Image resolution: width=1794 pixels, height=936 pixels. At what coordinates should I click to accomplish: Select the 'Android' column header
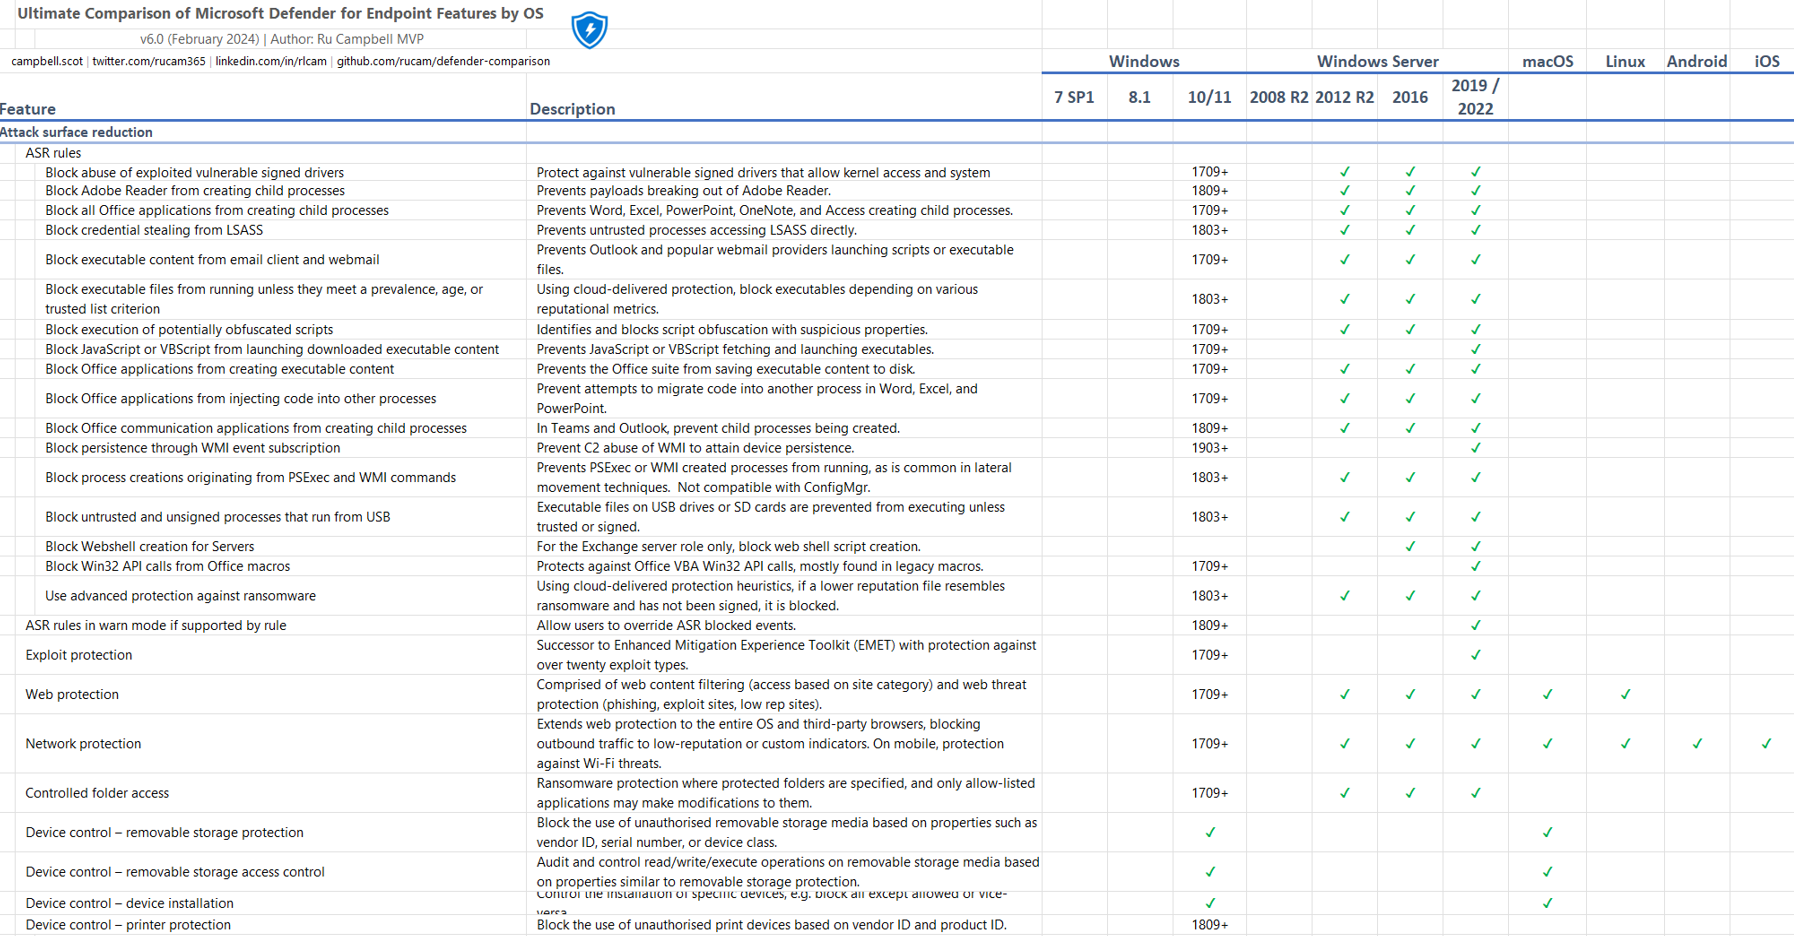pos(1697,61)
